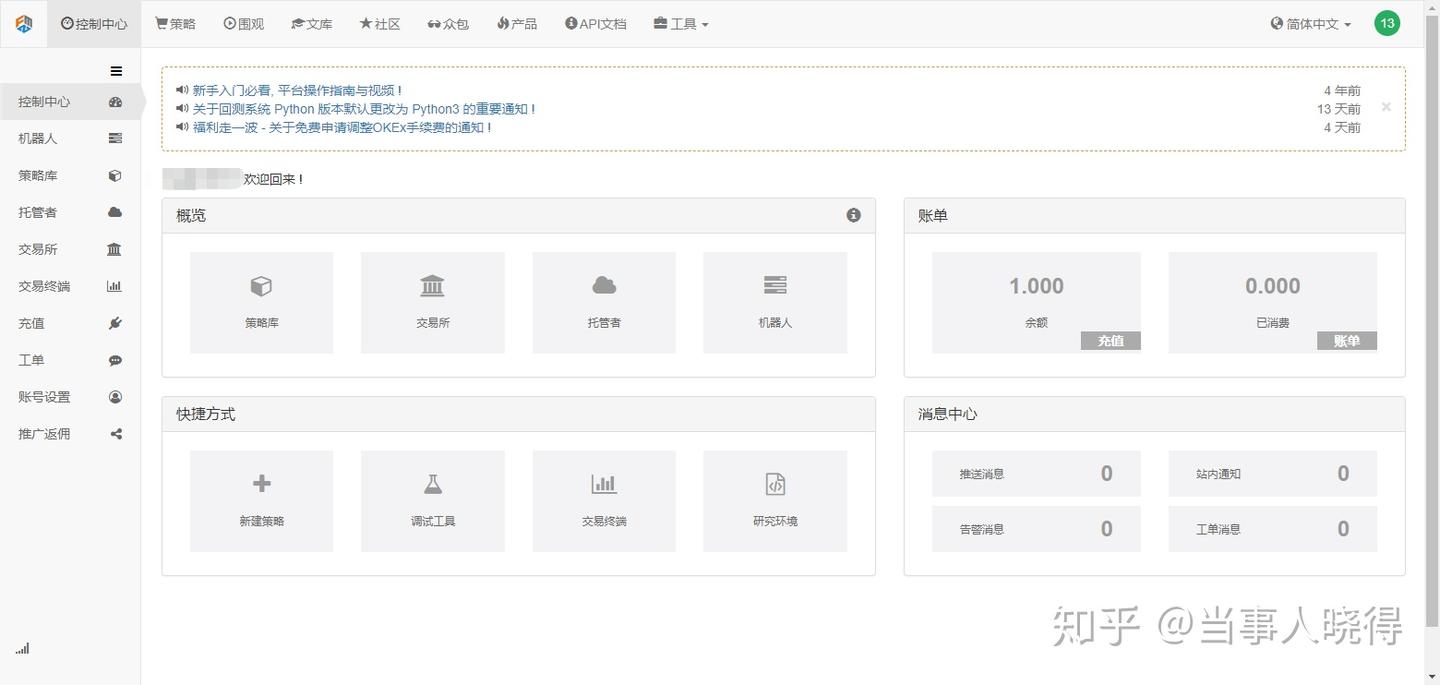Open 策略库 via the cube icon
1440x685 pixels.
click(114, 175)
